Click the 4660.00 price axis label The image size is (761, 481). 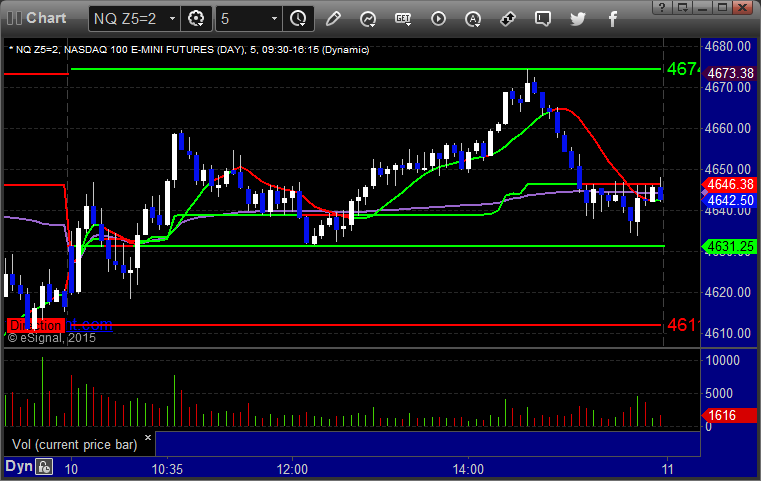pos(728,128)
